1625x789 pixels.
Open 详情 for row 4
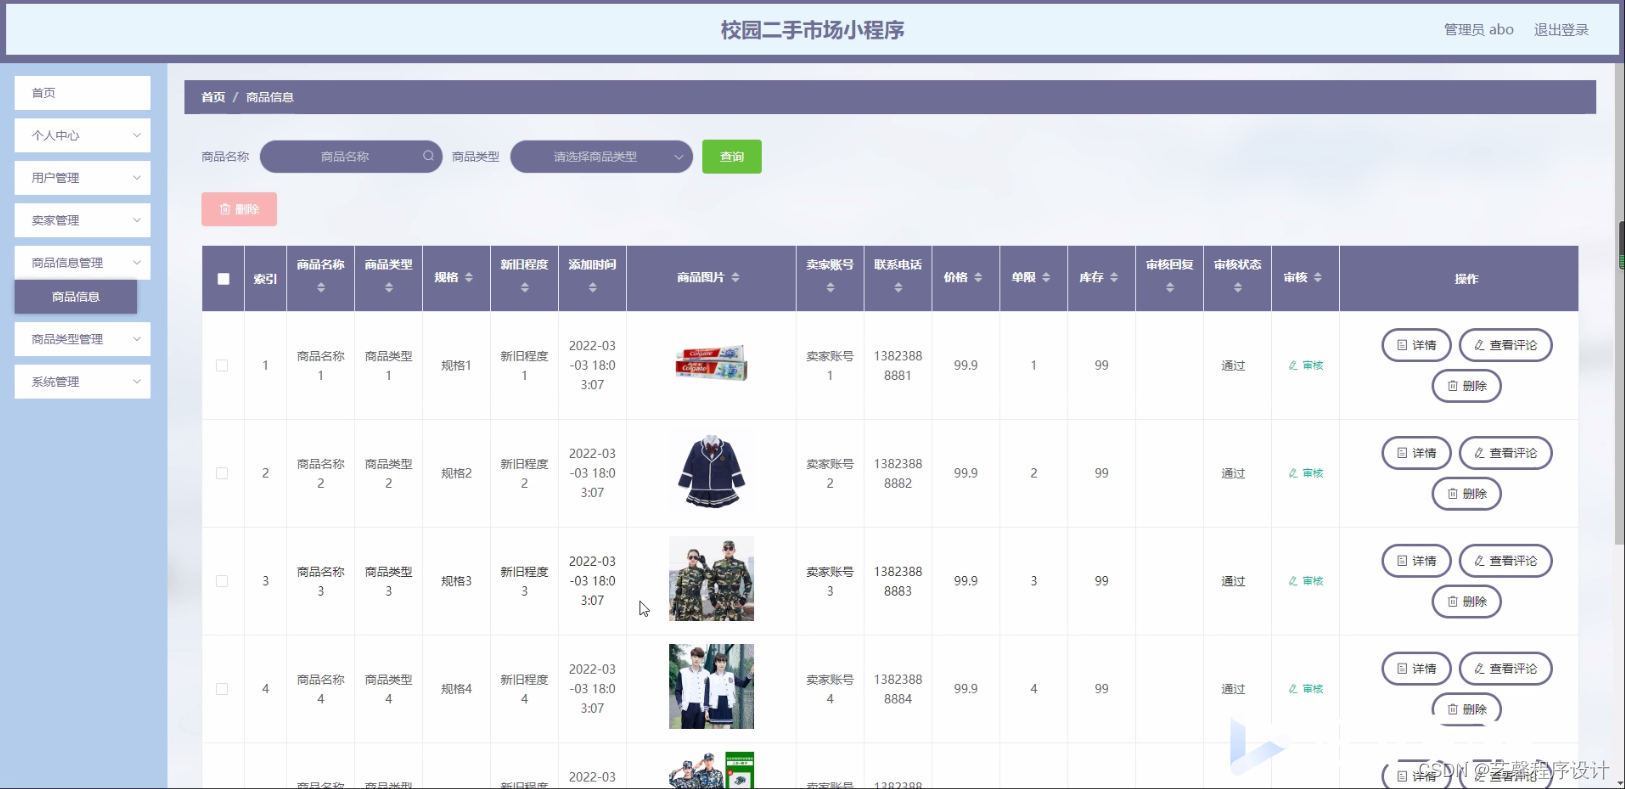click(x=1416, y=669)
